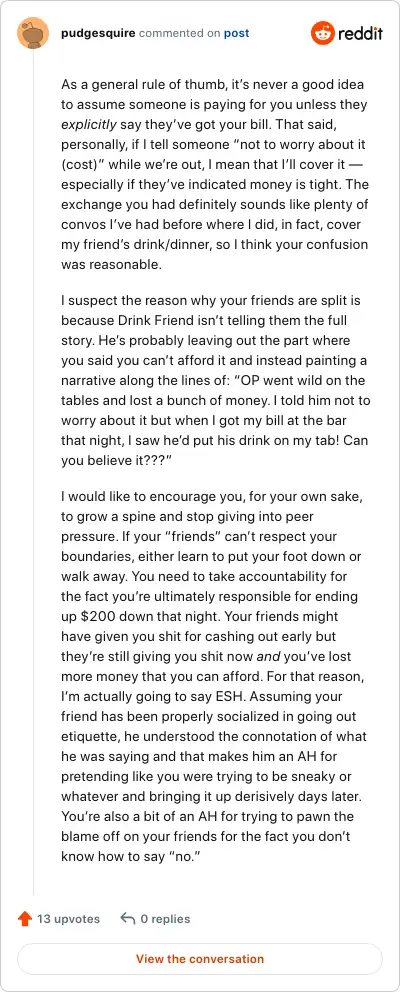Open pudgesquire's avatar profile picture
Viewport: 400px width, 992px height.
tap(33, 33)
